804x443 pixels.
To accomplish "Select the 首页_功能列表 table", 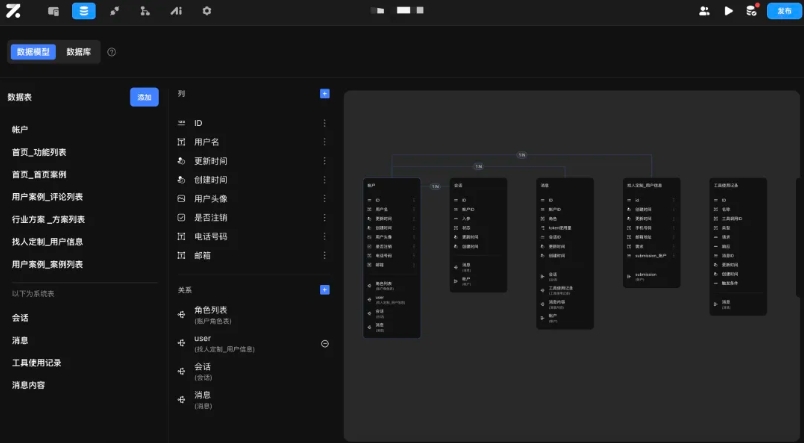I will tap(39, 152).
